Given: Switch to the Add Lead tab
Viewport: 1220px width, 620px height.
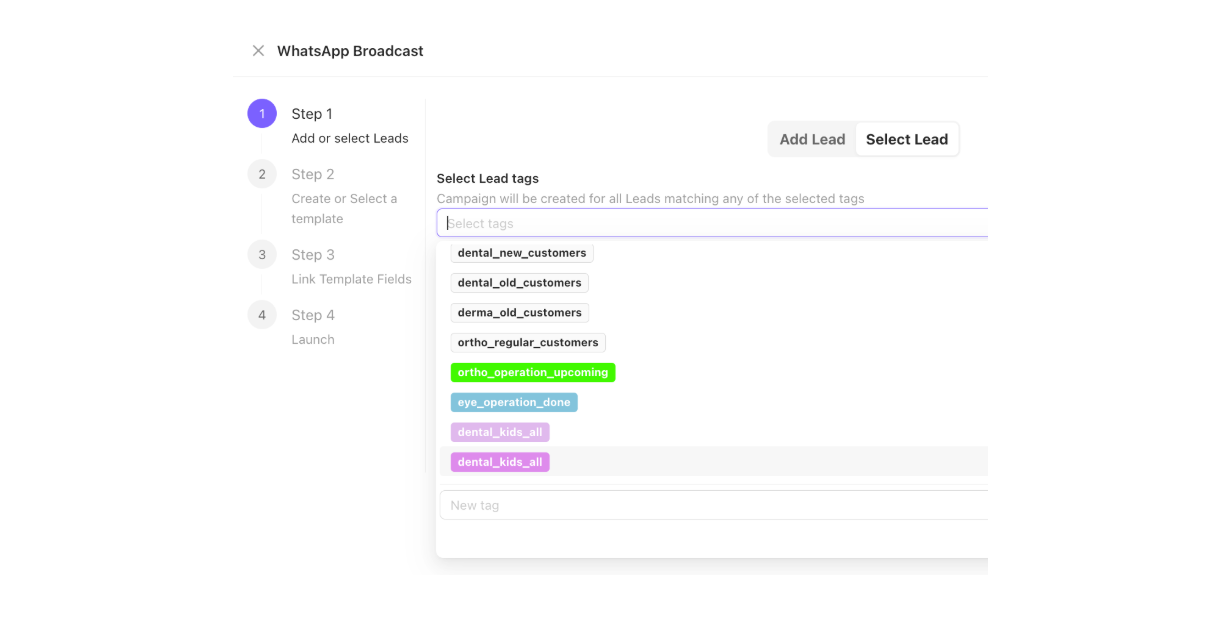Looking at the screenshot, I should tap(812, 139).
